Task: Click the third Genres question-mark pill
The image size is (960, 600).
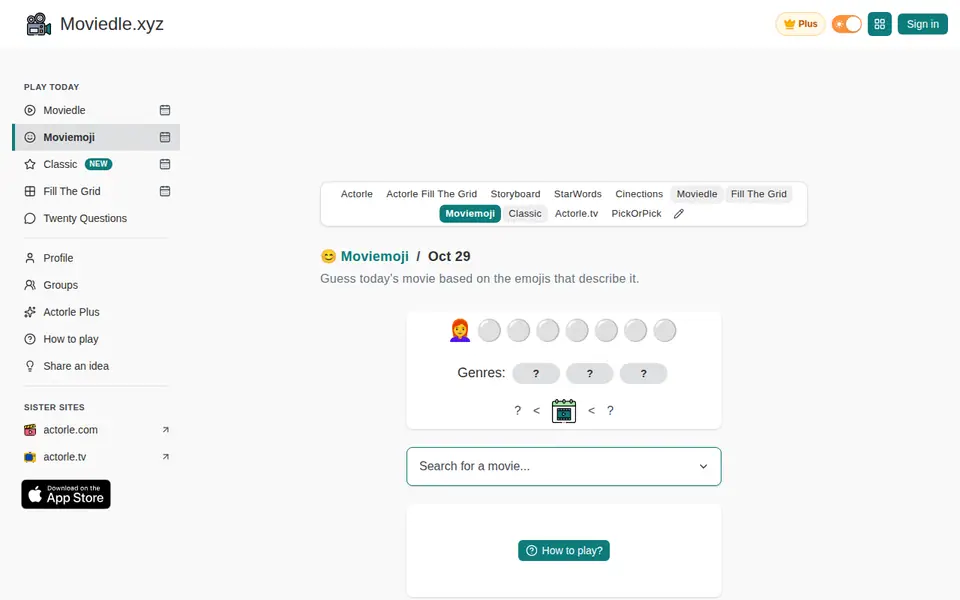Action: click(x=643, y=373)
